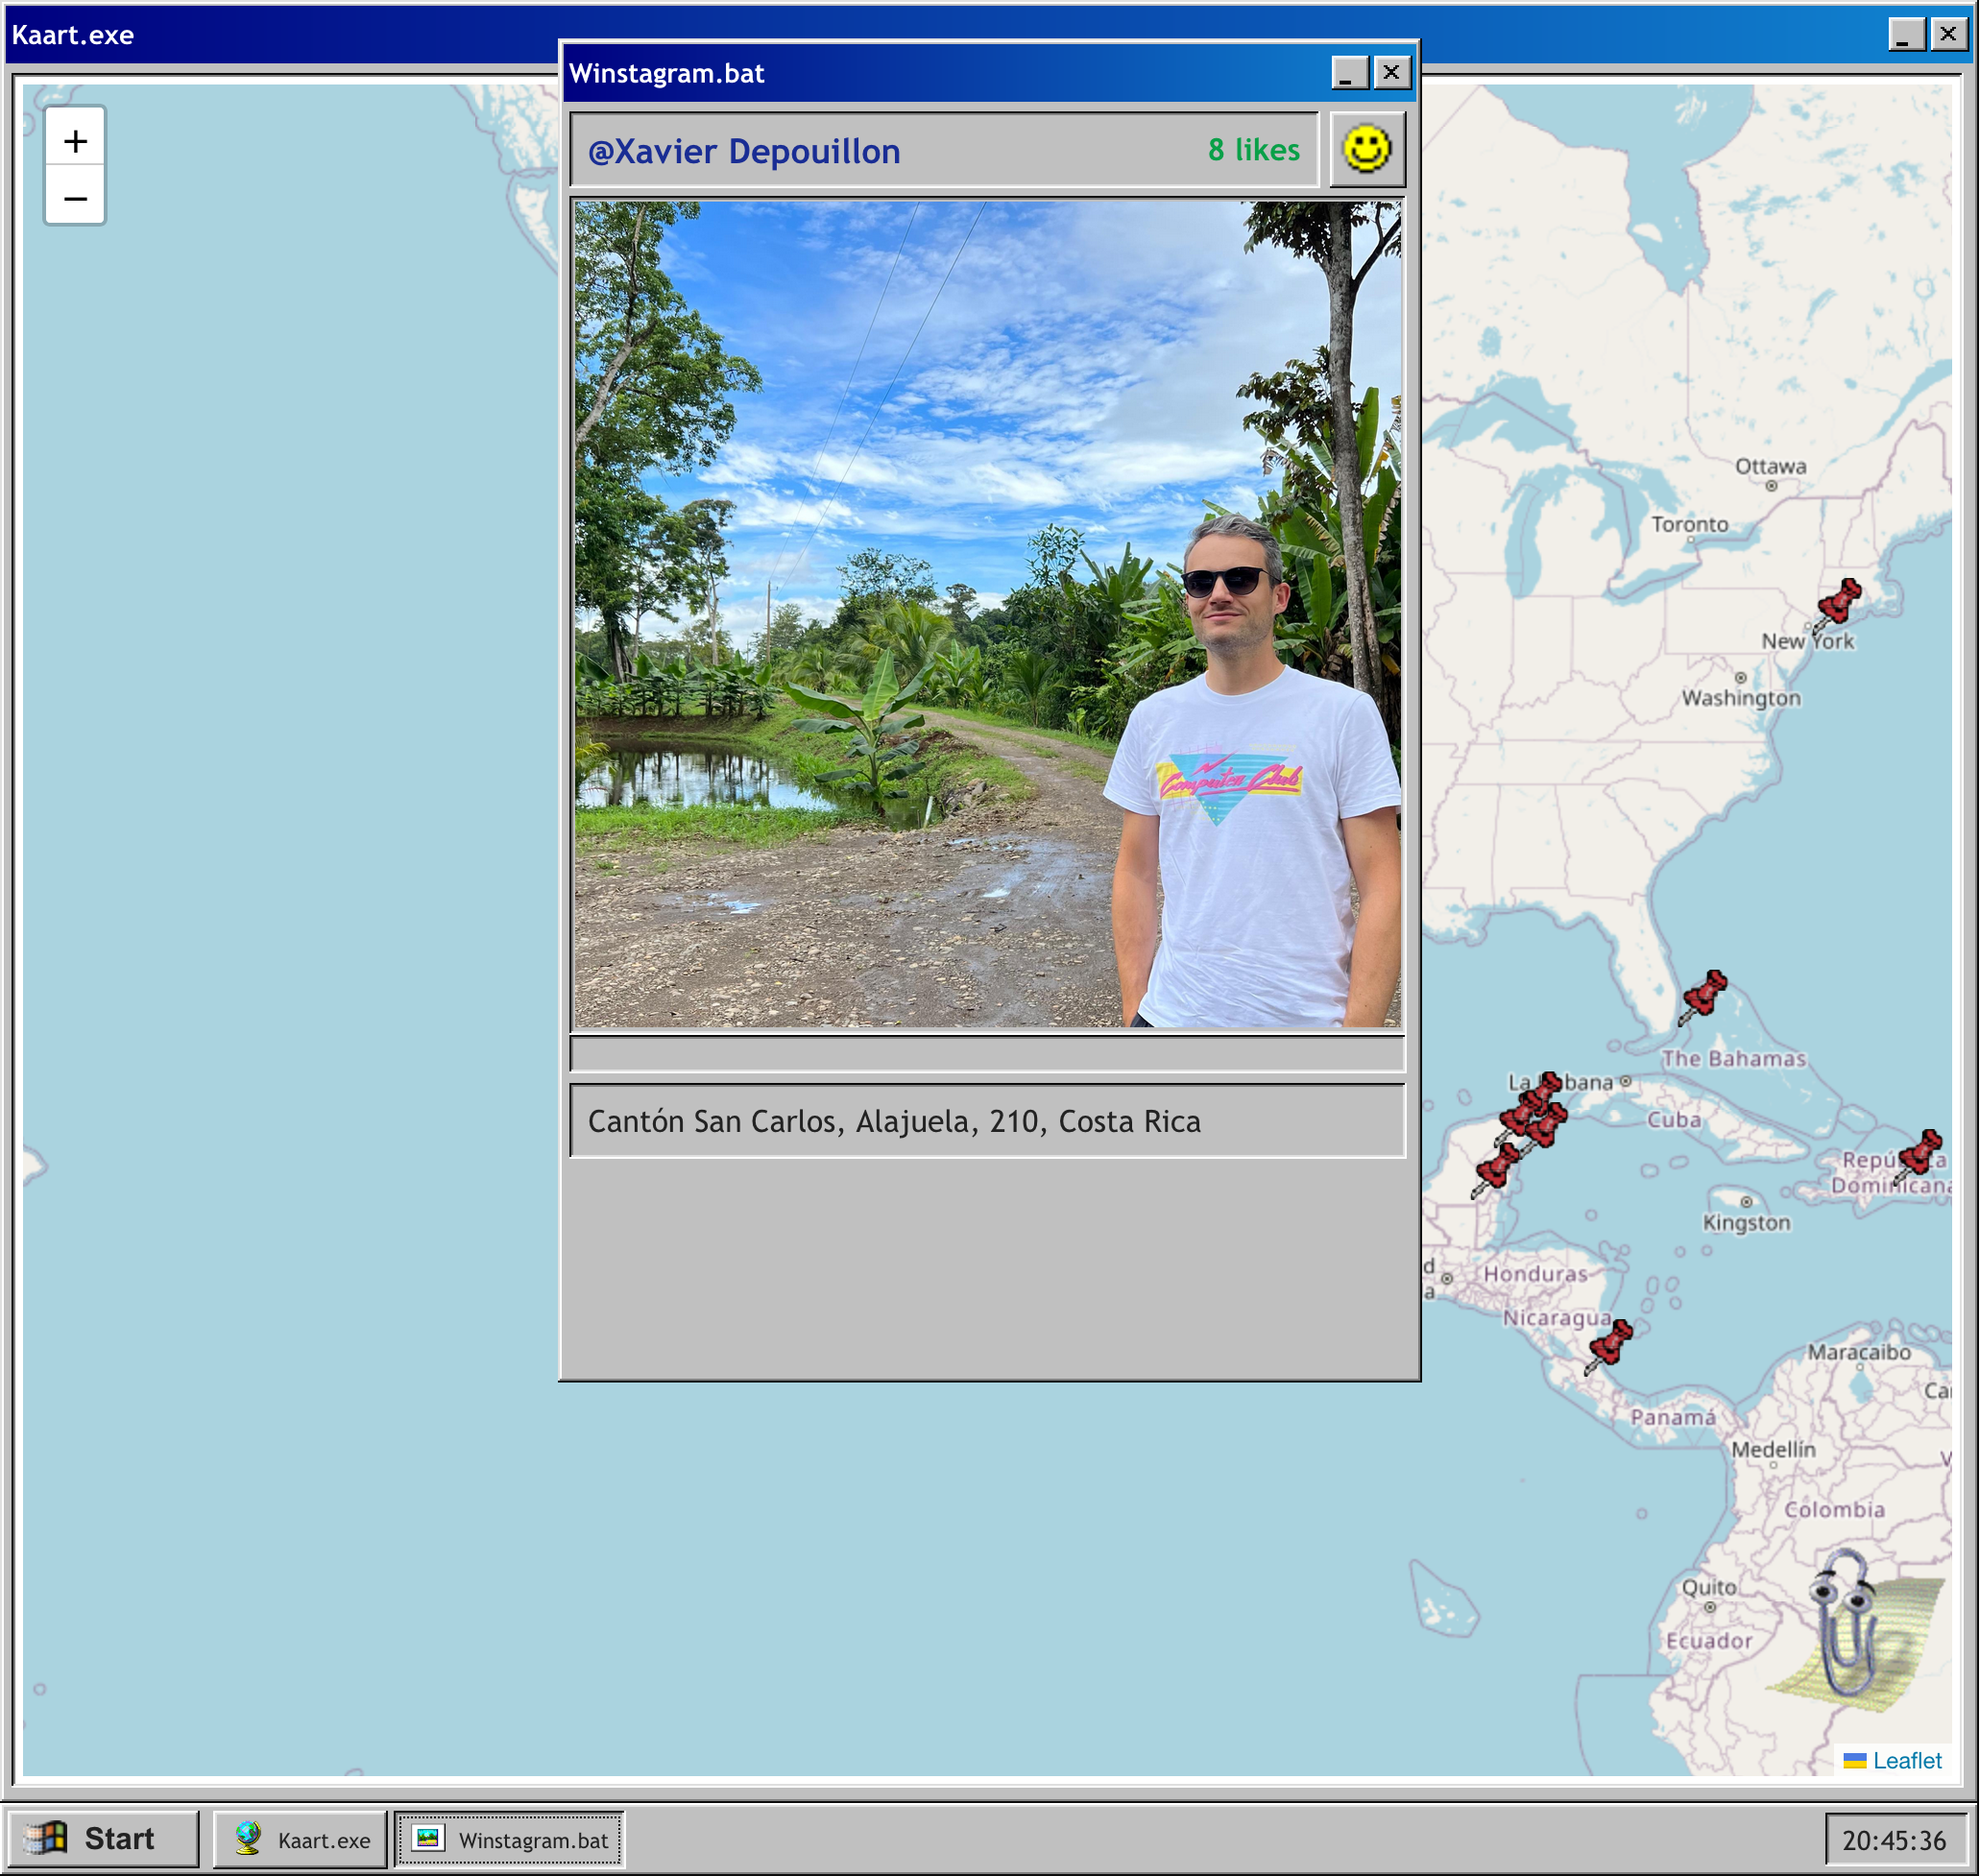
Task: Open the Leaflet attribution link
Action: pyautogui.click(x=1906, y=1760)
